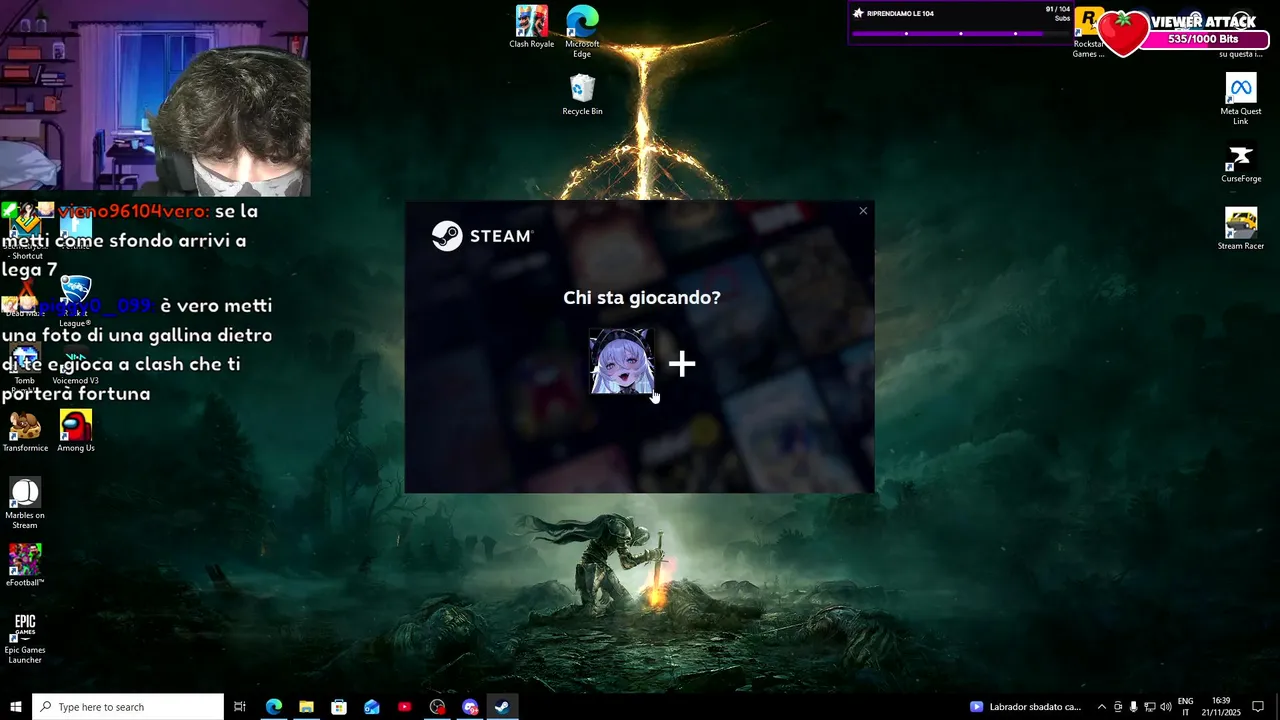The image size is (1280, 720).
Task: Open clock showing 16:39
Action: tap(1221, 707)
